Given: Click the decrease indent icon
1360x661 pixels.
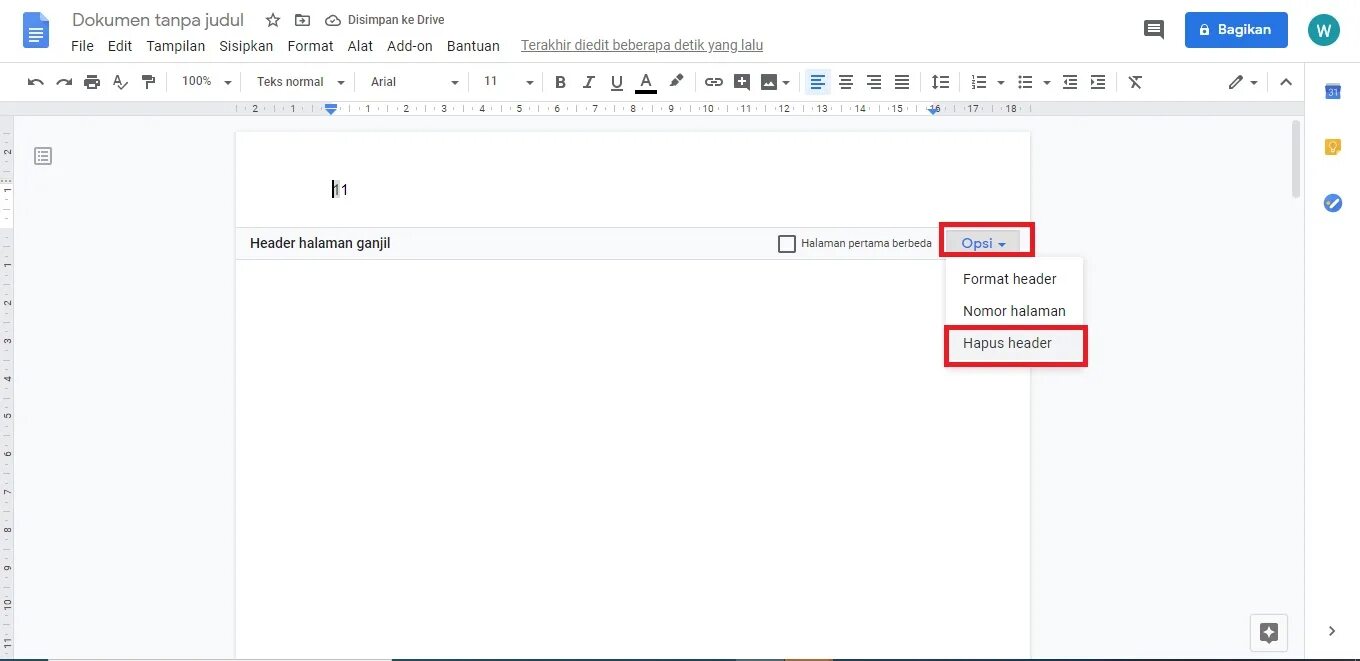Looking at the screenshot, I should point(1070,82).
